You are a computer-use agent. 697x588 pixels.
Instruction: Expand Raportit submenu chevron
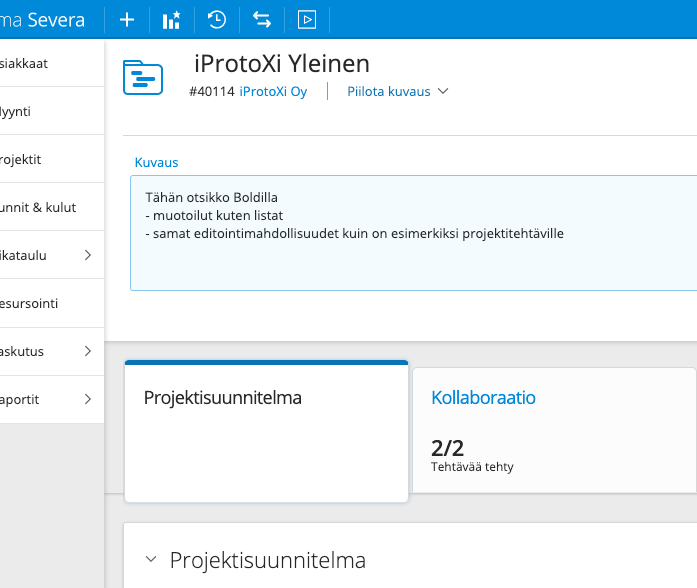(88, 399)
